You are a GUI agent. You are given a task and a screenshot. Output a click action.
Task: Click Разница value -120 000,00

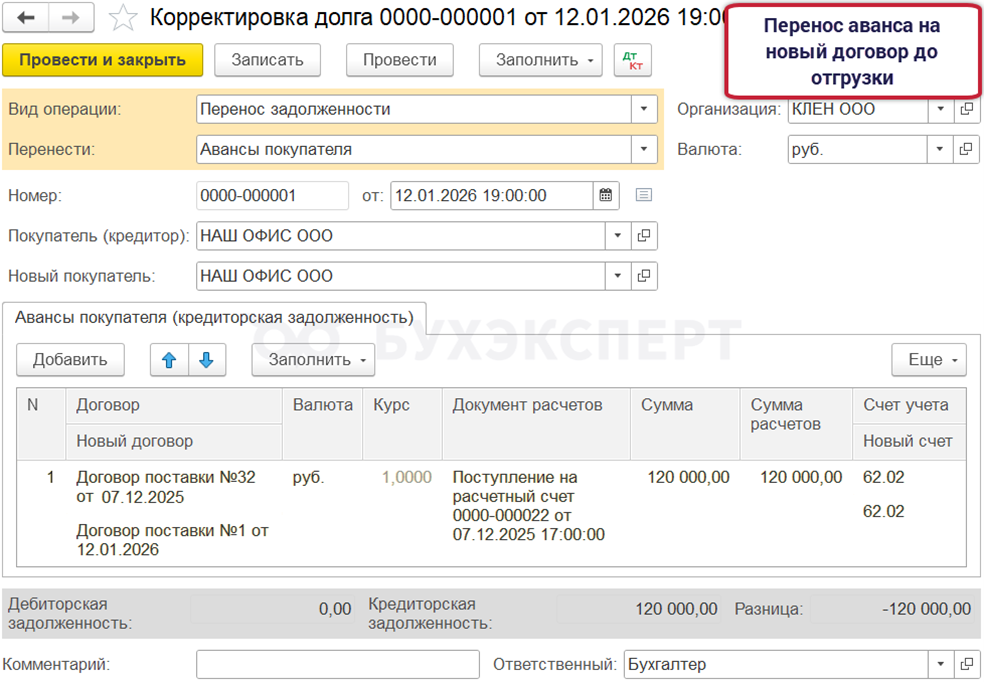(894, 609)
